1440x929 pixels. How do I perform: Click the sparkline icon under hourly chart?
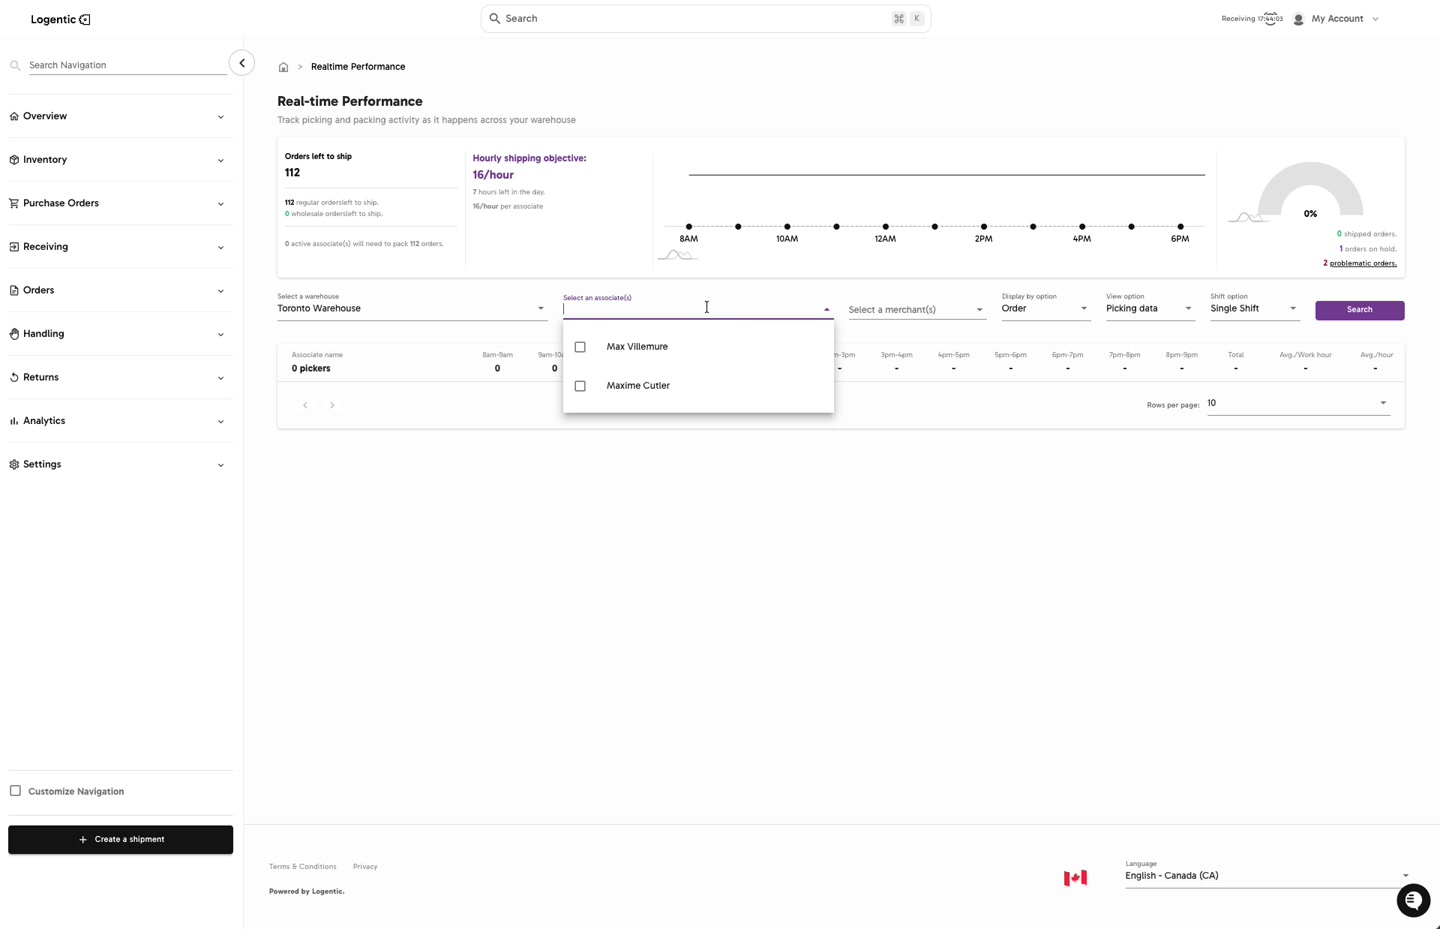[x=677, y=255]
